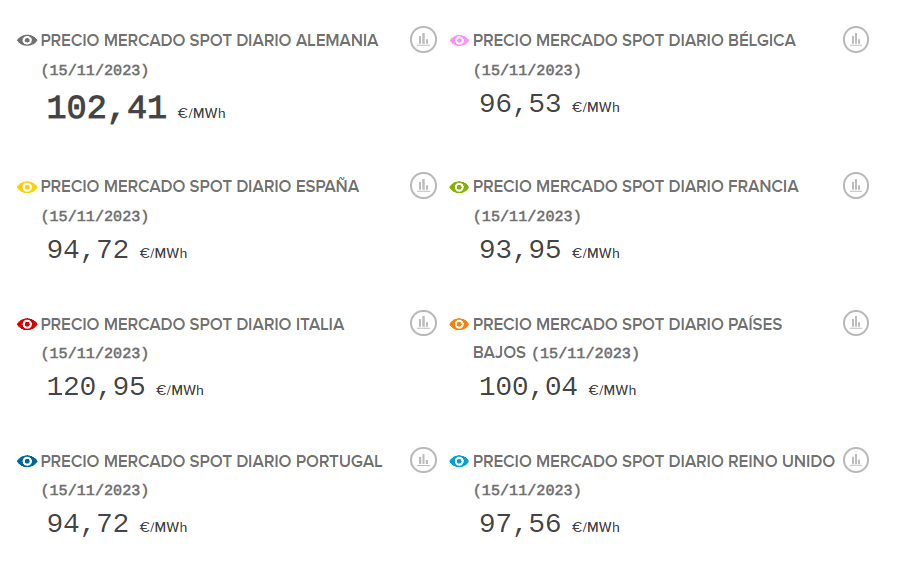This screenshot has height=570, width=900.
Task: Open chart icon for Portugal spot price
Action: click(423, 460)
